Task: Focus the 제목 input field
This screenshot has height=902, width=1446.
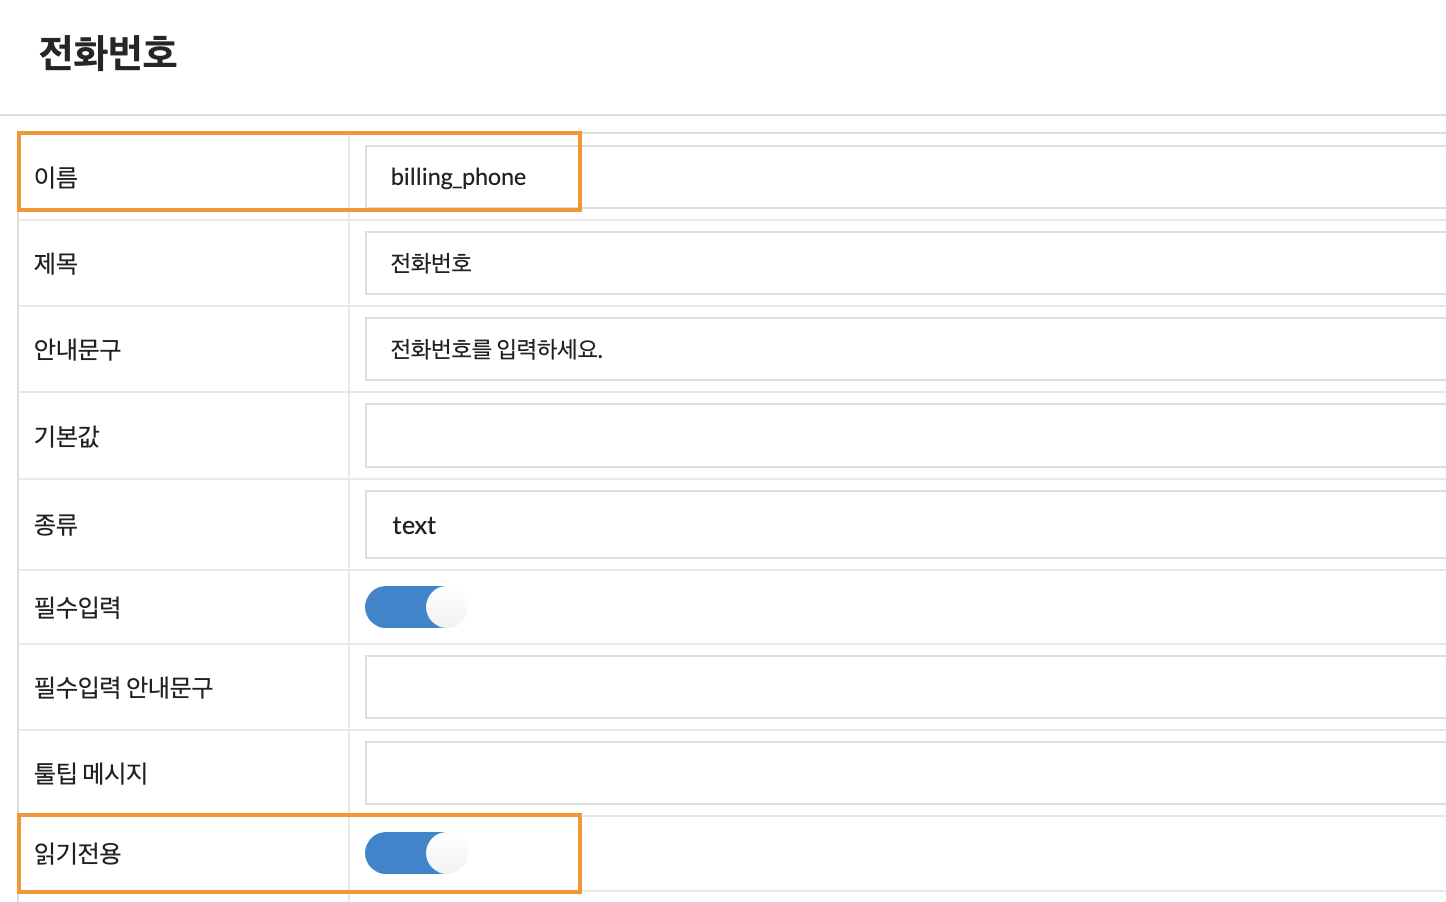Action: tap(906, 263)
